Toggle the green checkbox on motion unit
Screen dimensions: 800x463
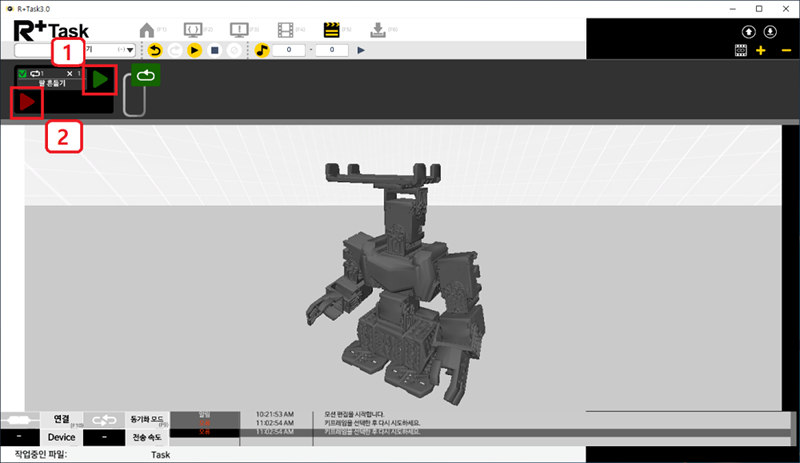click(23, 74)
